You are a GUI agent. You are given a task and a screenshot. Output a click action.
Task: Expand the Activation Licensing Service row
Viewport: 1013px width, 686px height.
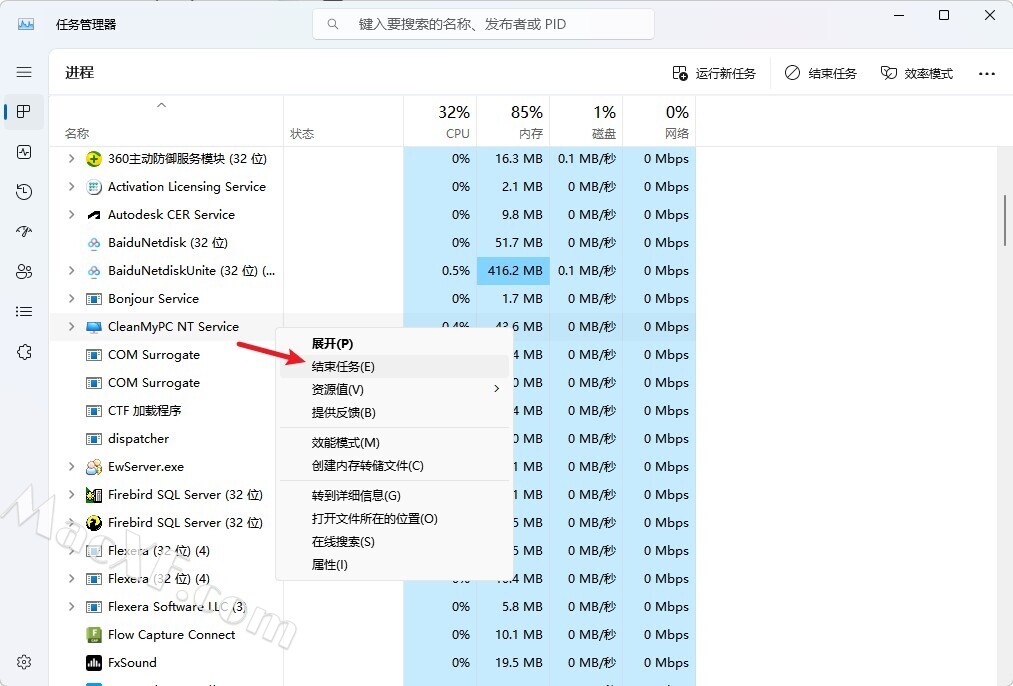point(71,187)
